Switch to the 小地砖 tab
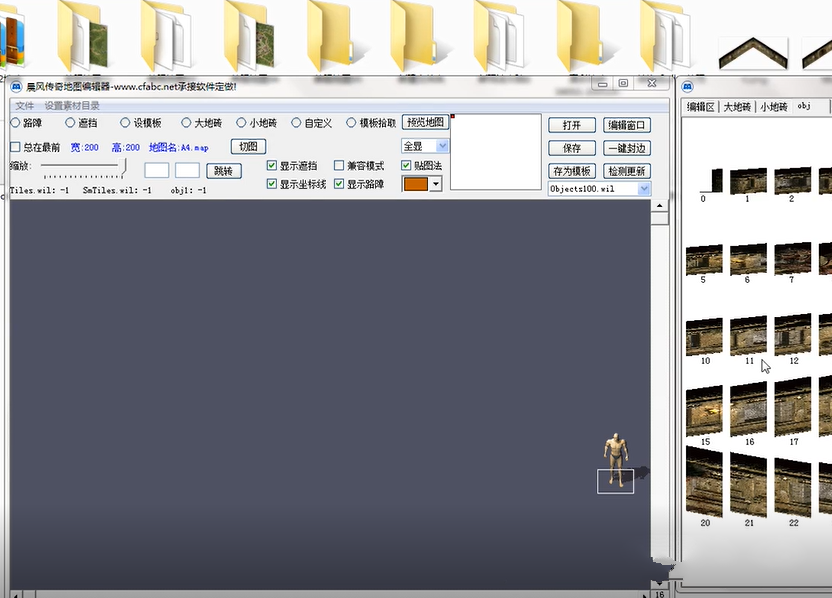832x598 pixels. [774, 107]
